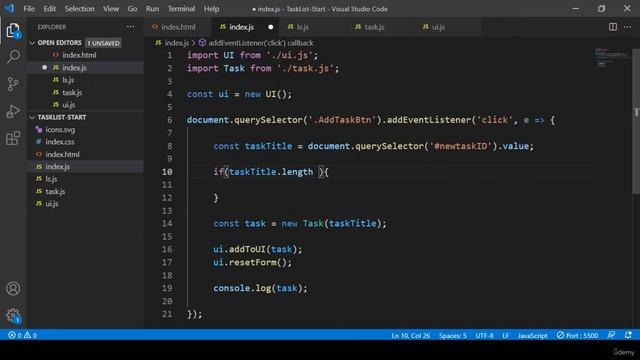Click Ln 10, Col 26 in status bar
640x360 pixels.
click(411, 336)
